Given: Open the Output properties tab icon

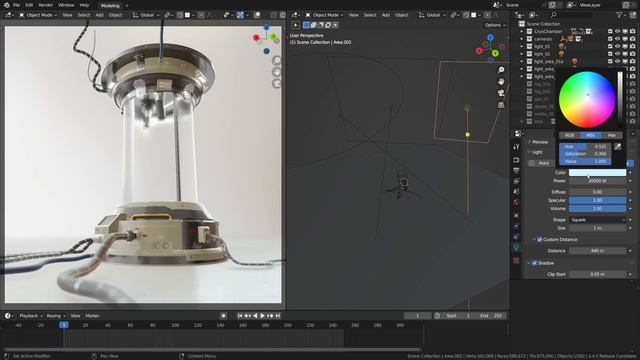Looking at the screenshot, I should coord(516,170).
